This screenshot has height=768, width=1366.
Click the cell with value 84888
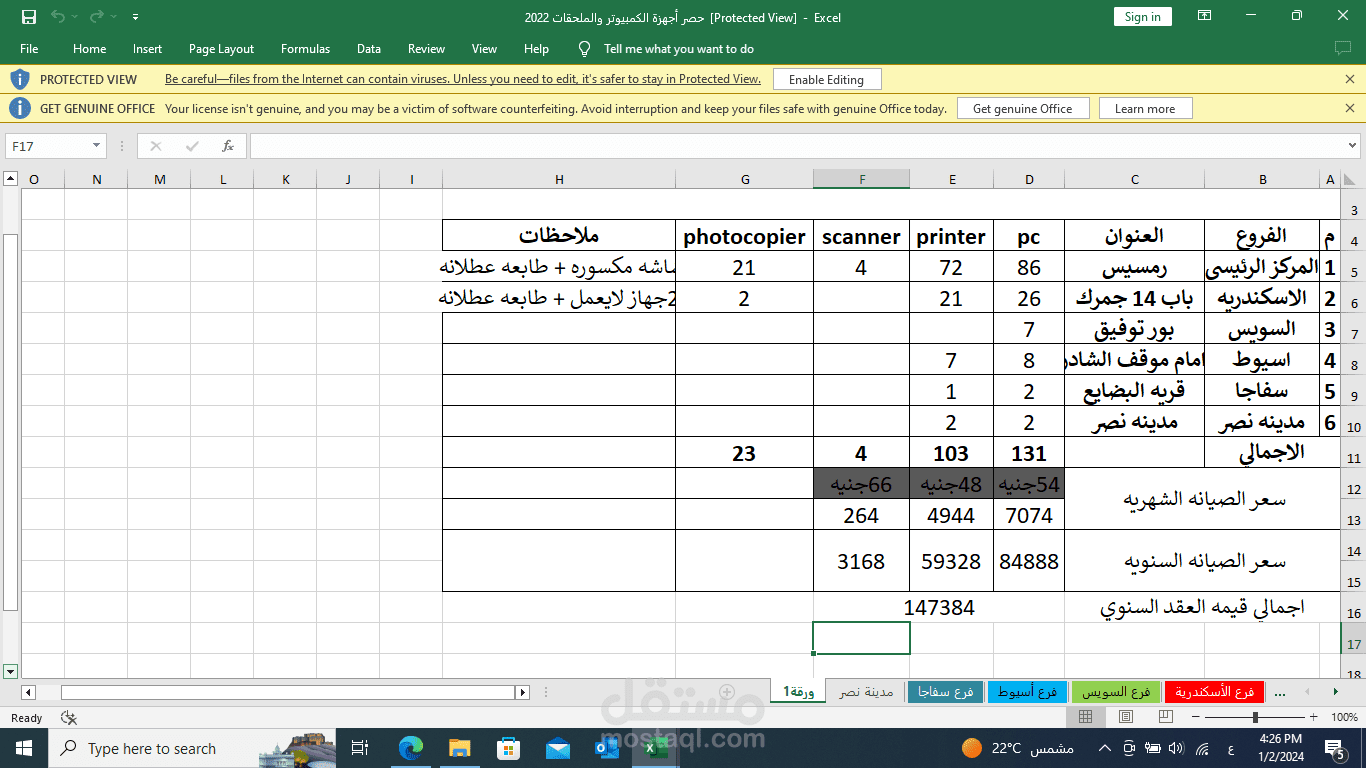point(1029,561)
